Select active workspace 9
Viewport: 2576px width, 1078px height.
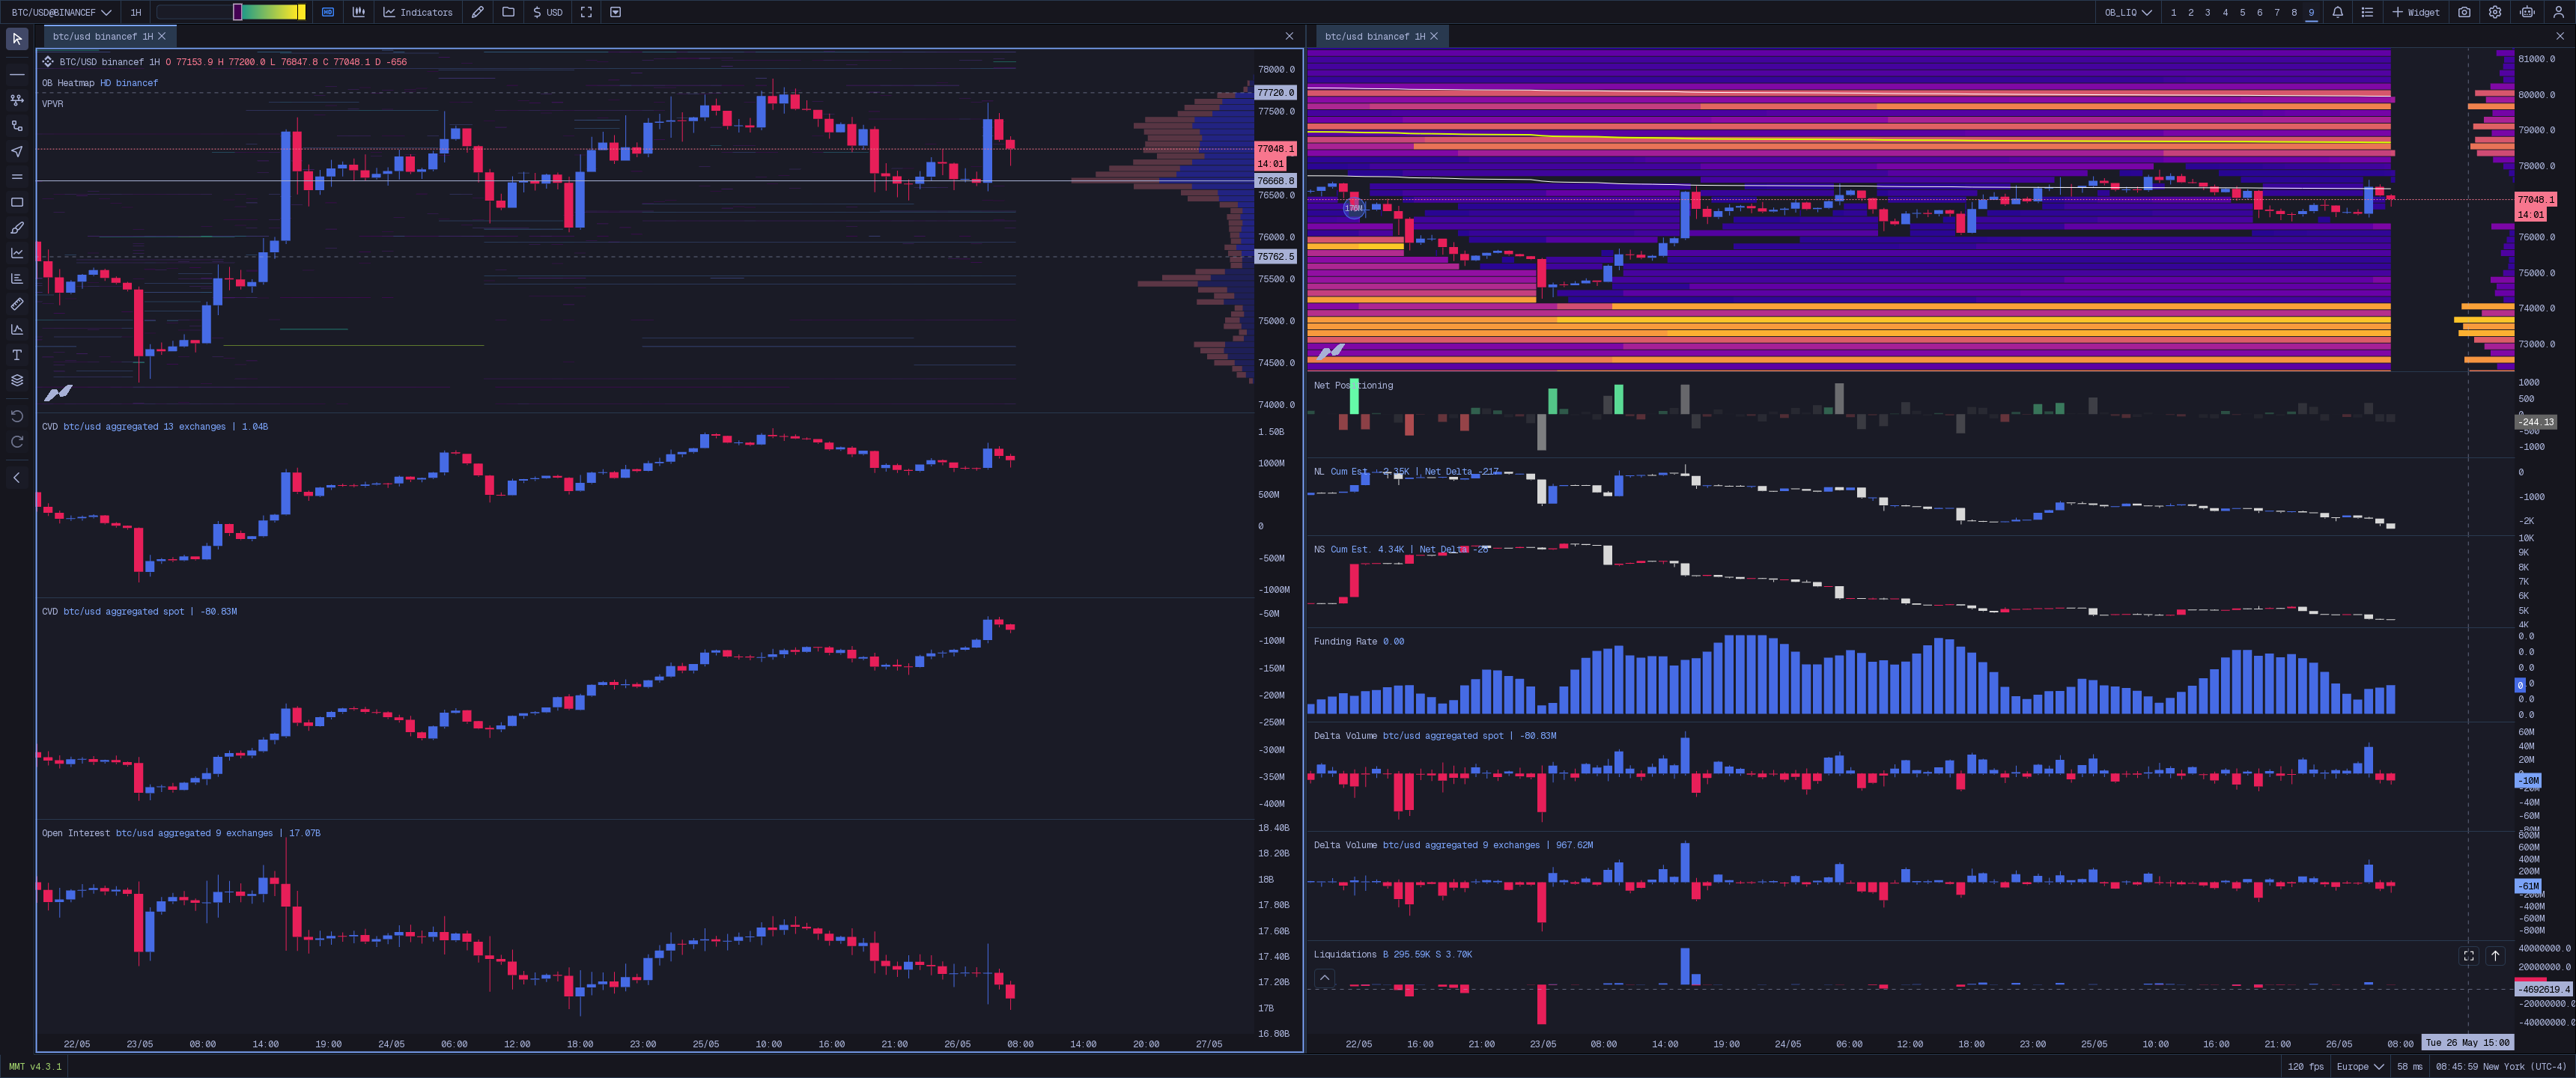pos(2311,12)
